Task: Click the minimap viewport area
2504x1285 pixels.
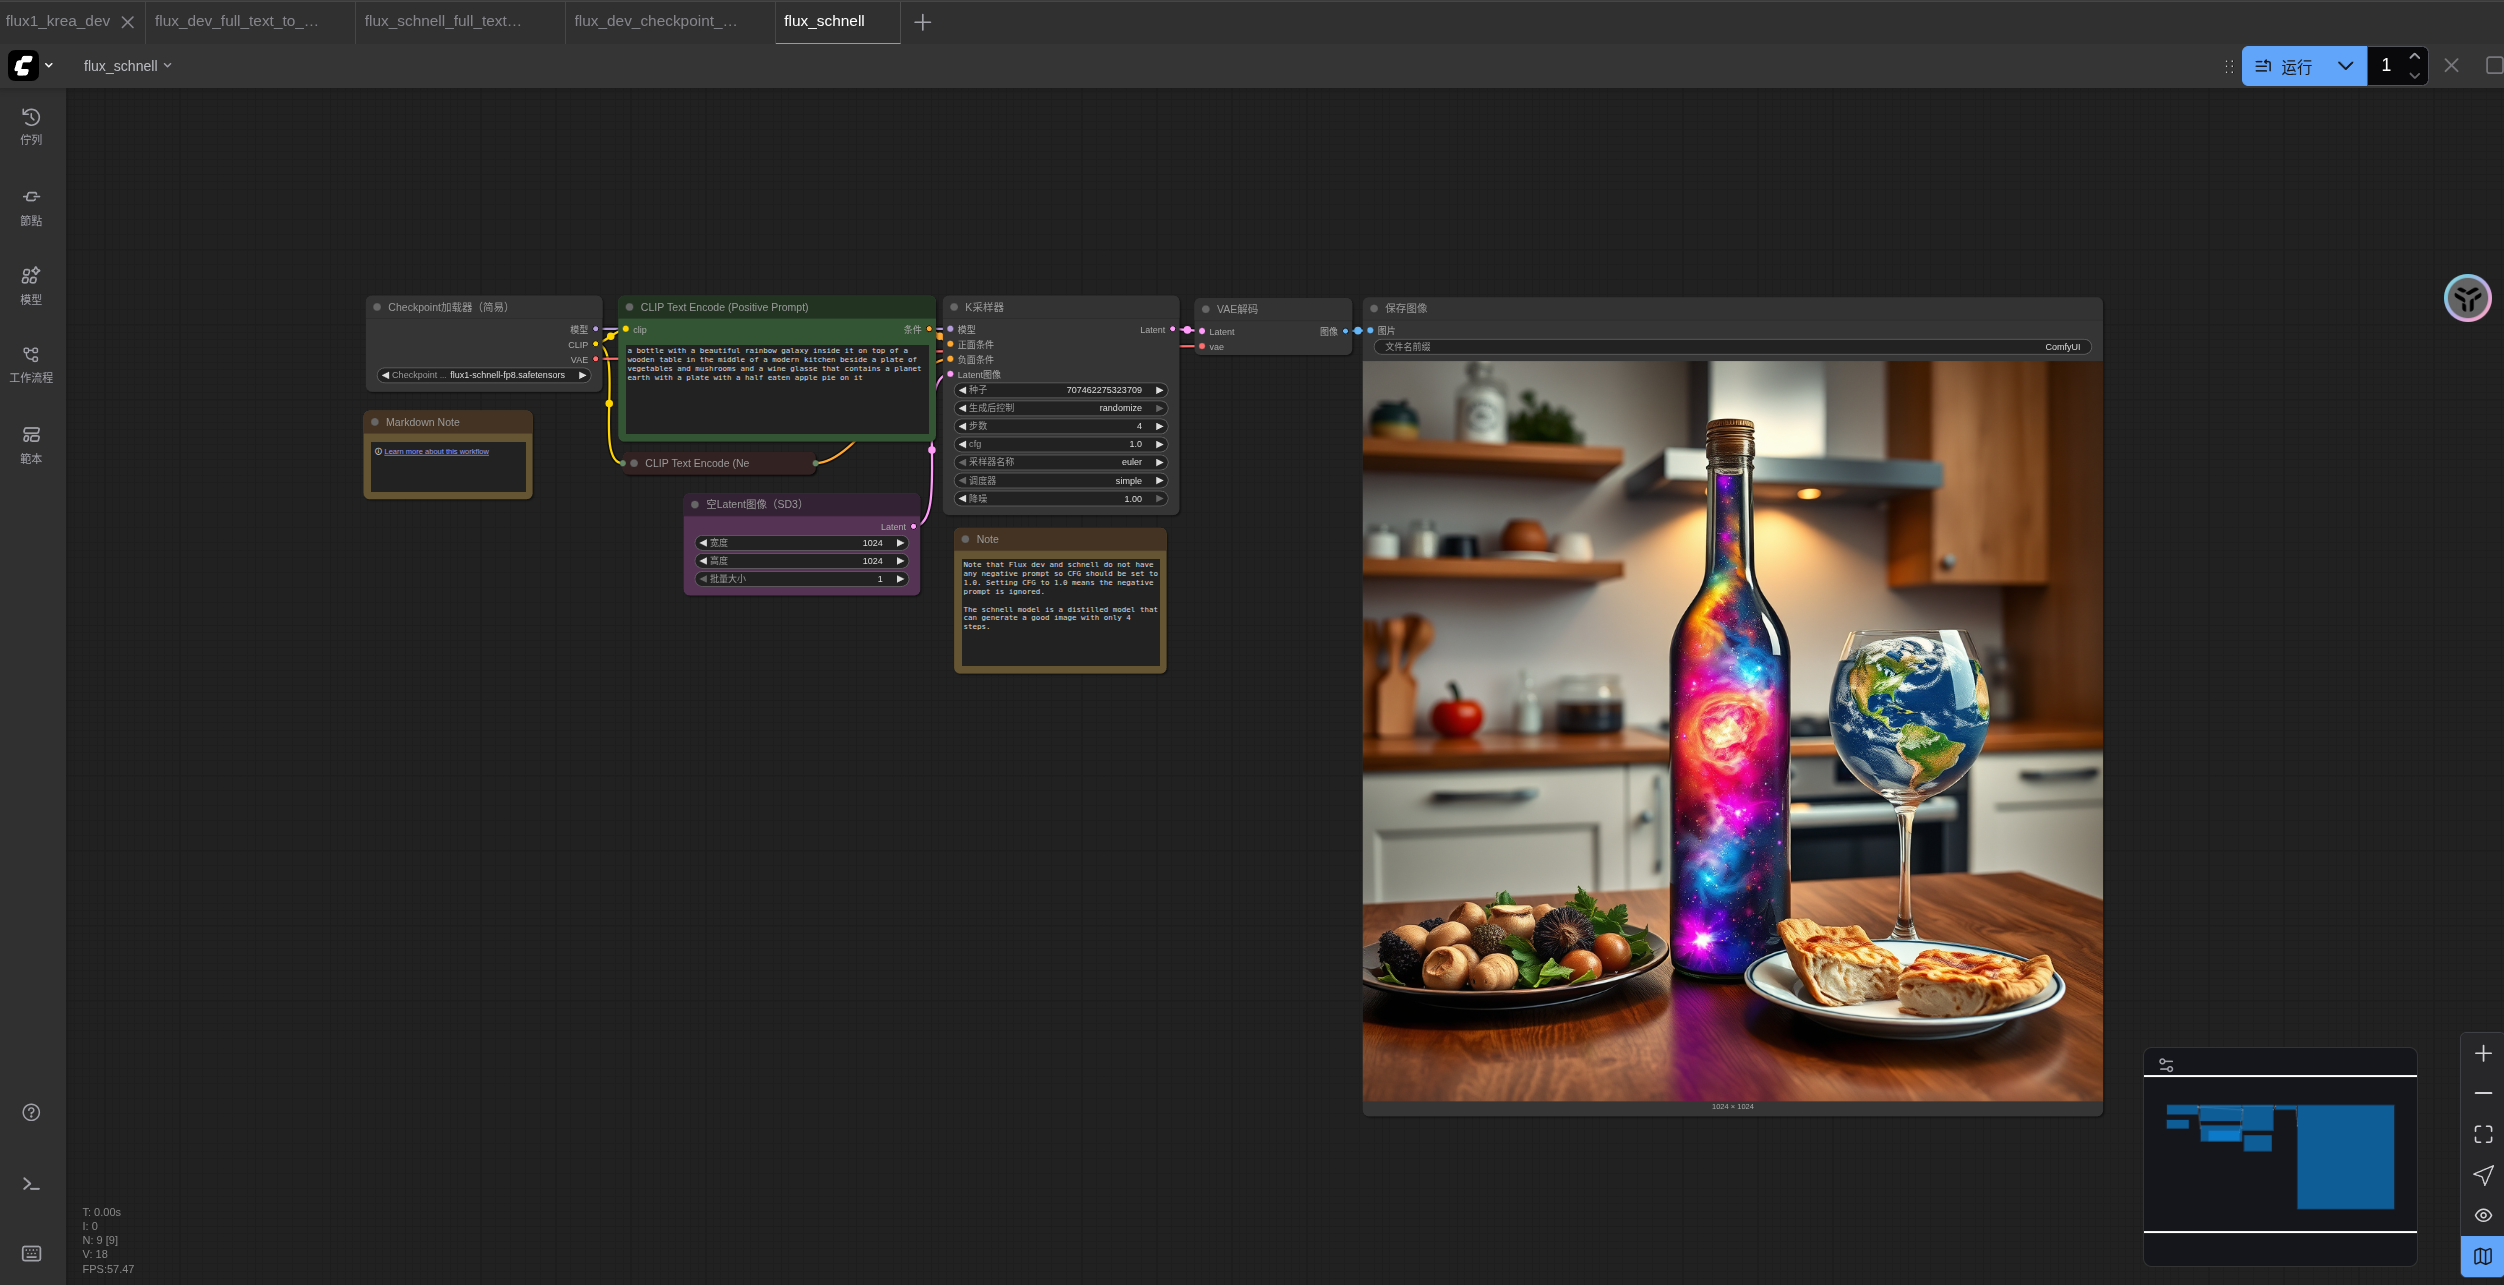Action: (x=2280, y=1154)
